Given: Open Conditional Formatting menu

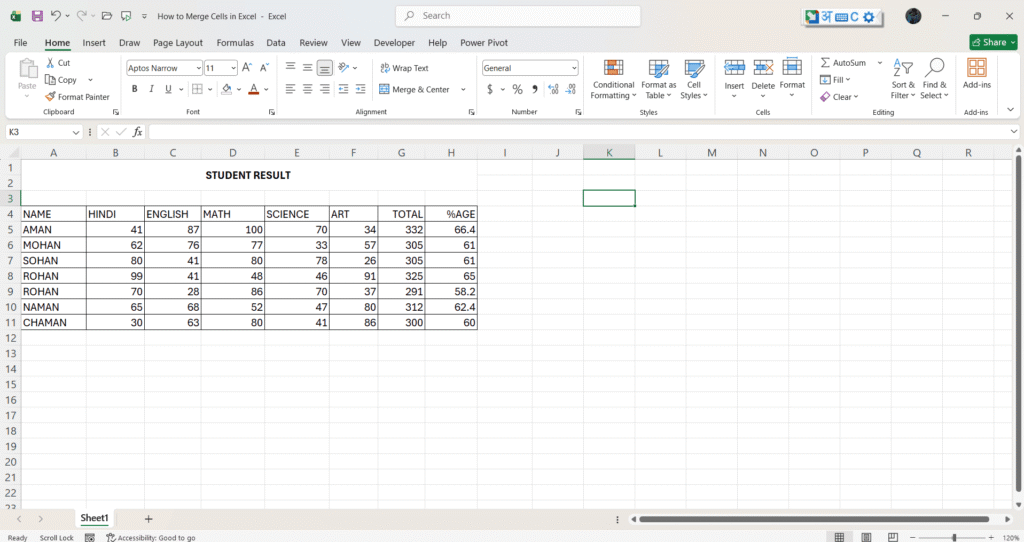Looking at the screenshot, I should tap(613, 80).
